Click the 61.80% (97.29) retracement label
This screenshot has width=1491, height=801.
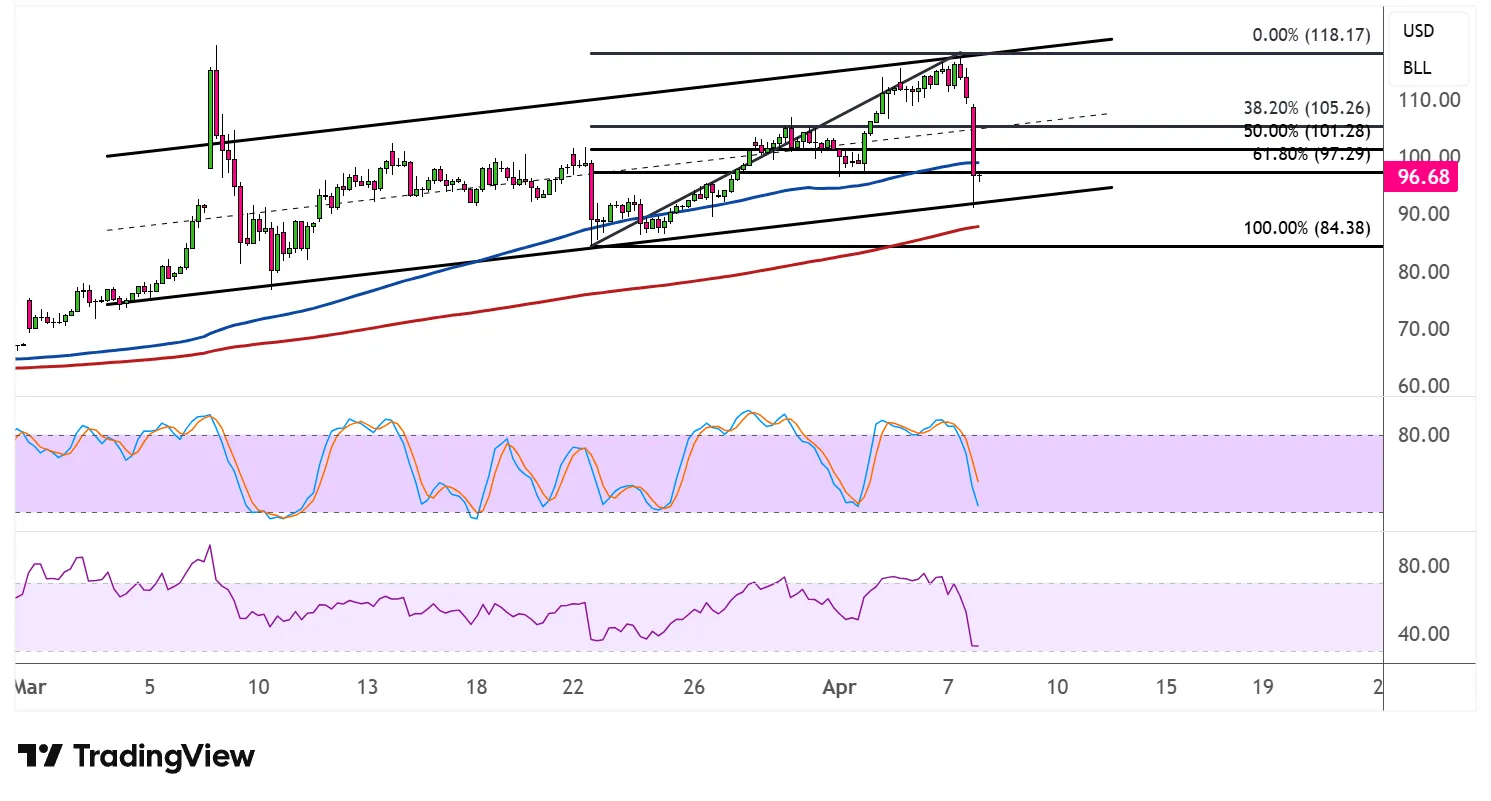click(x=1311, y=154)
